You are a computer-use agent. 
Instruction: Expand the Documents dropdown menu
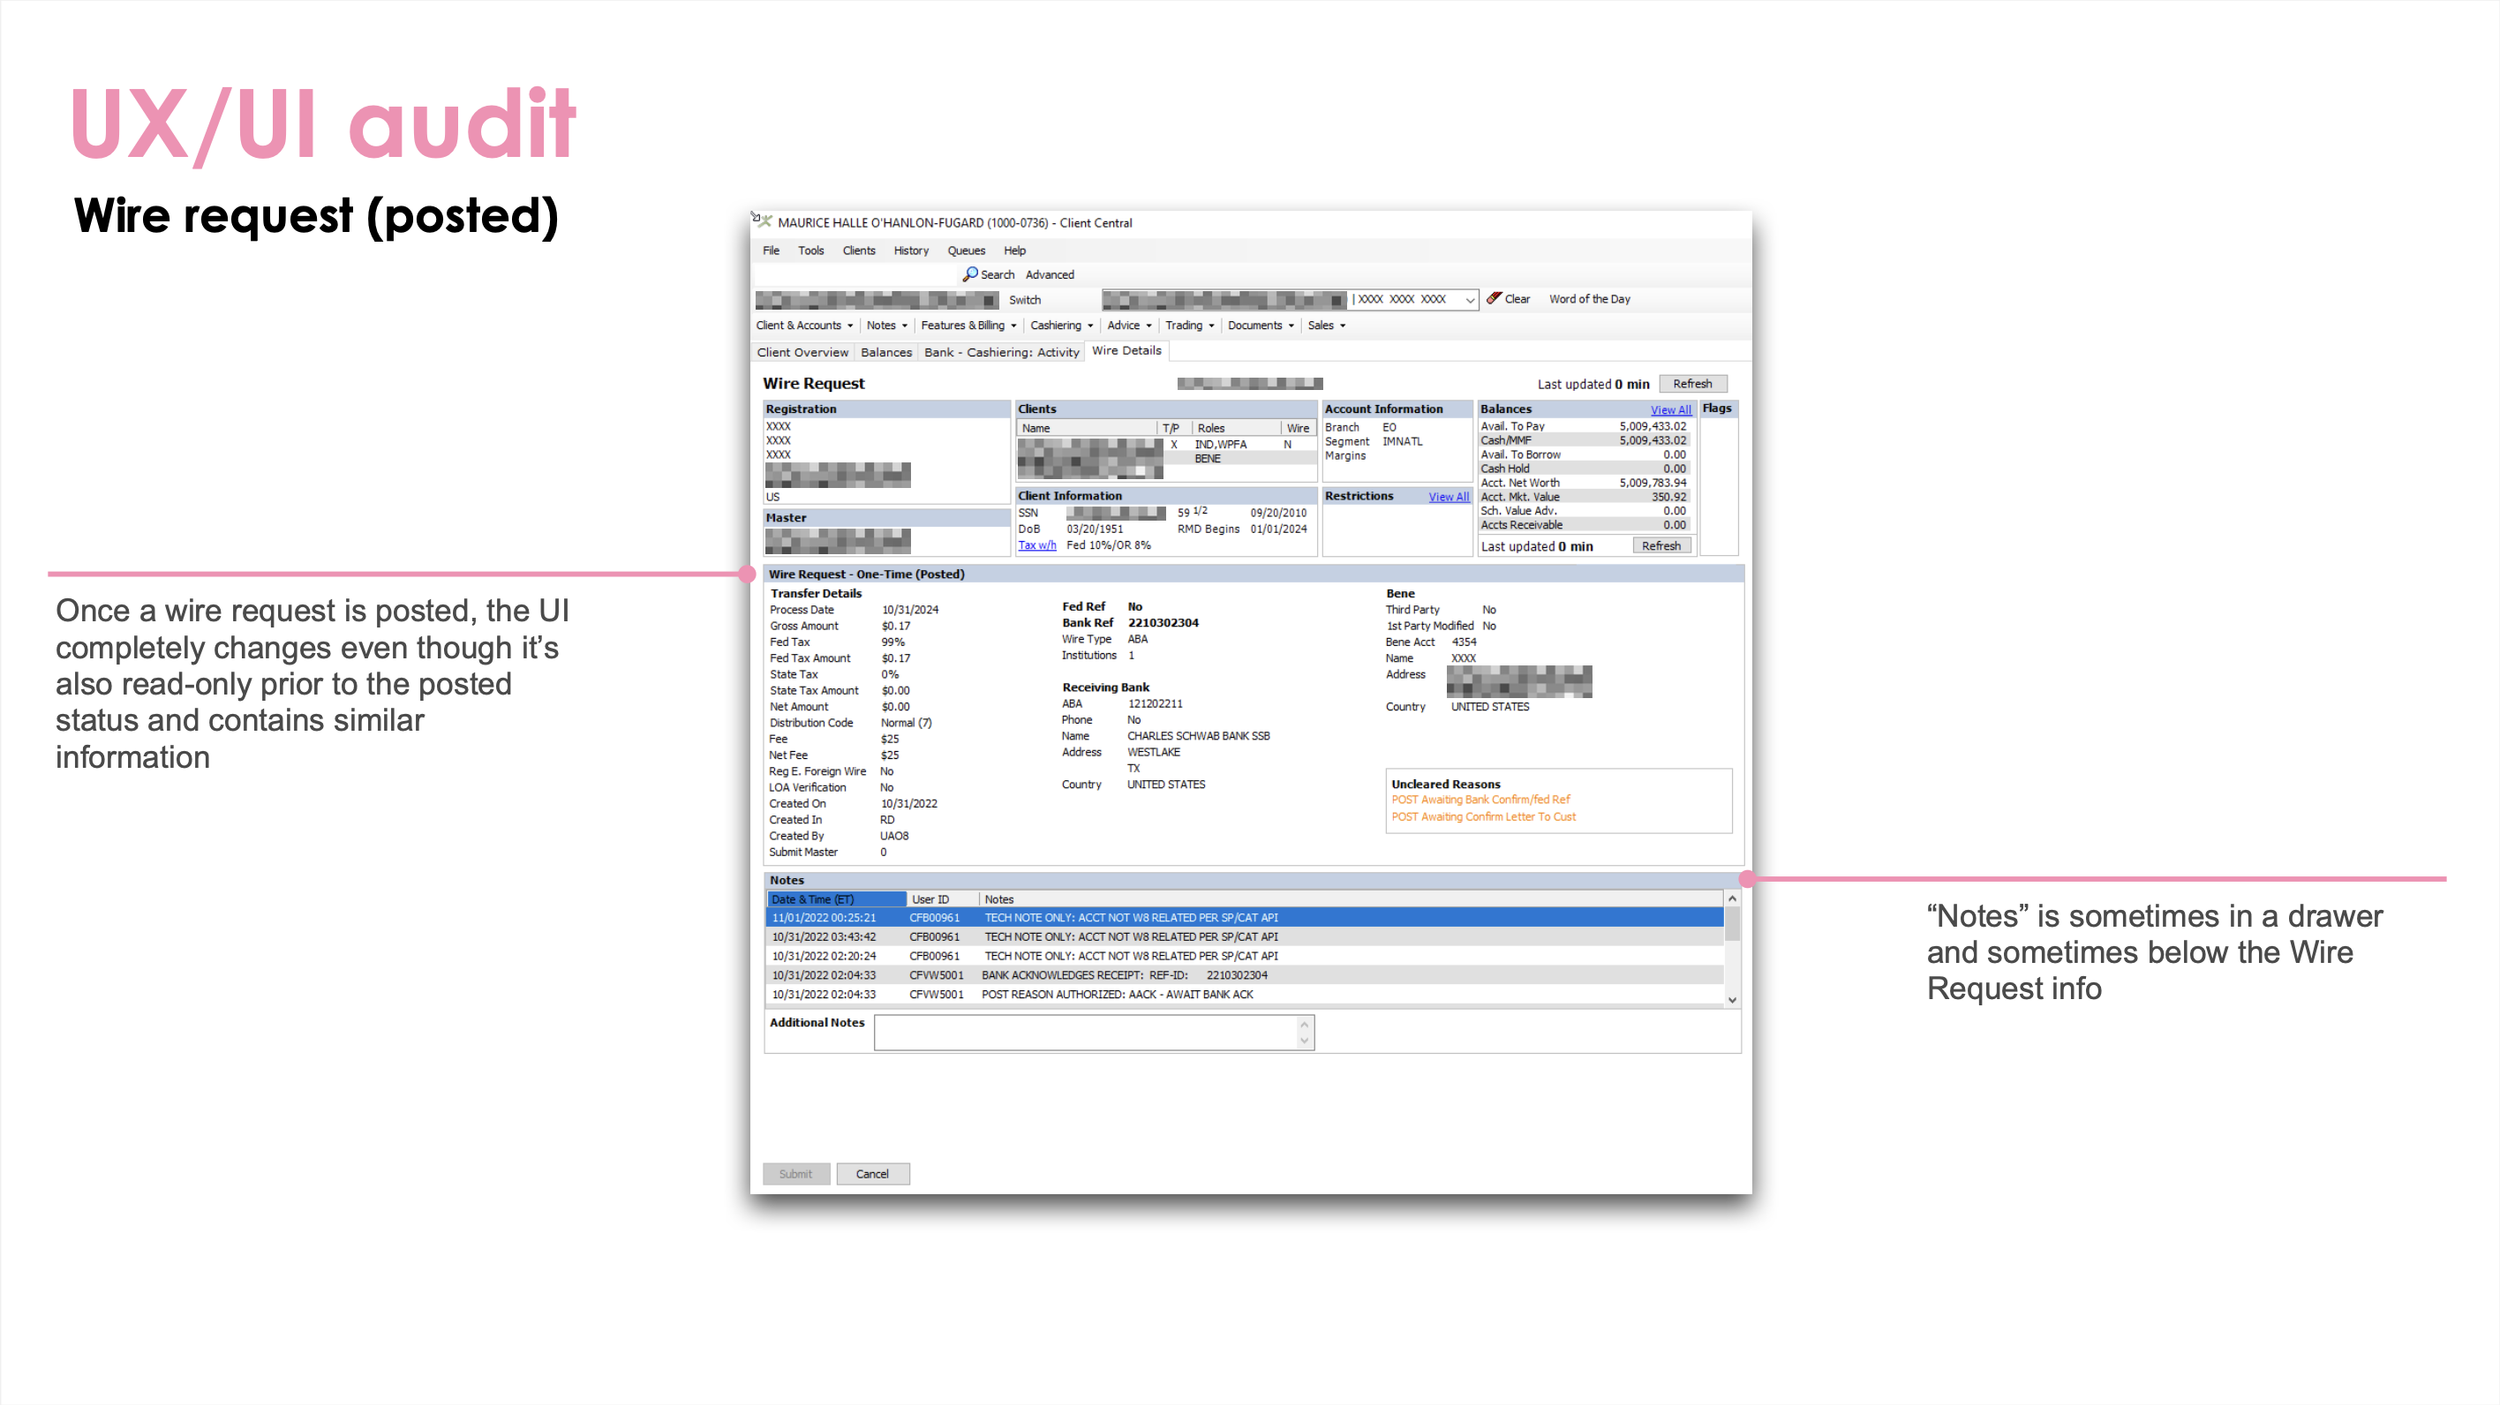tap(1260, 326)
